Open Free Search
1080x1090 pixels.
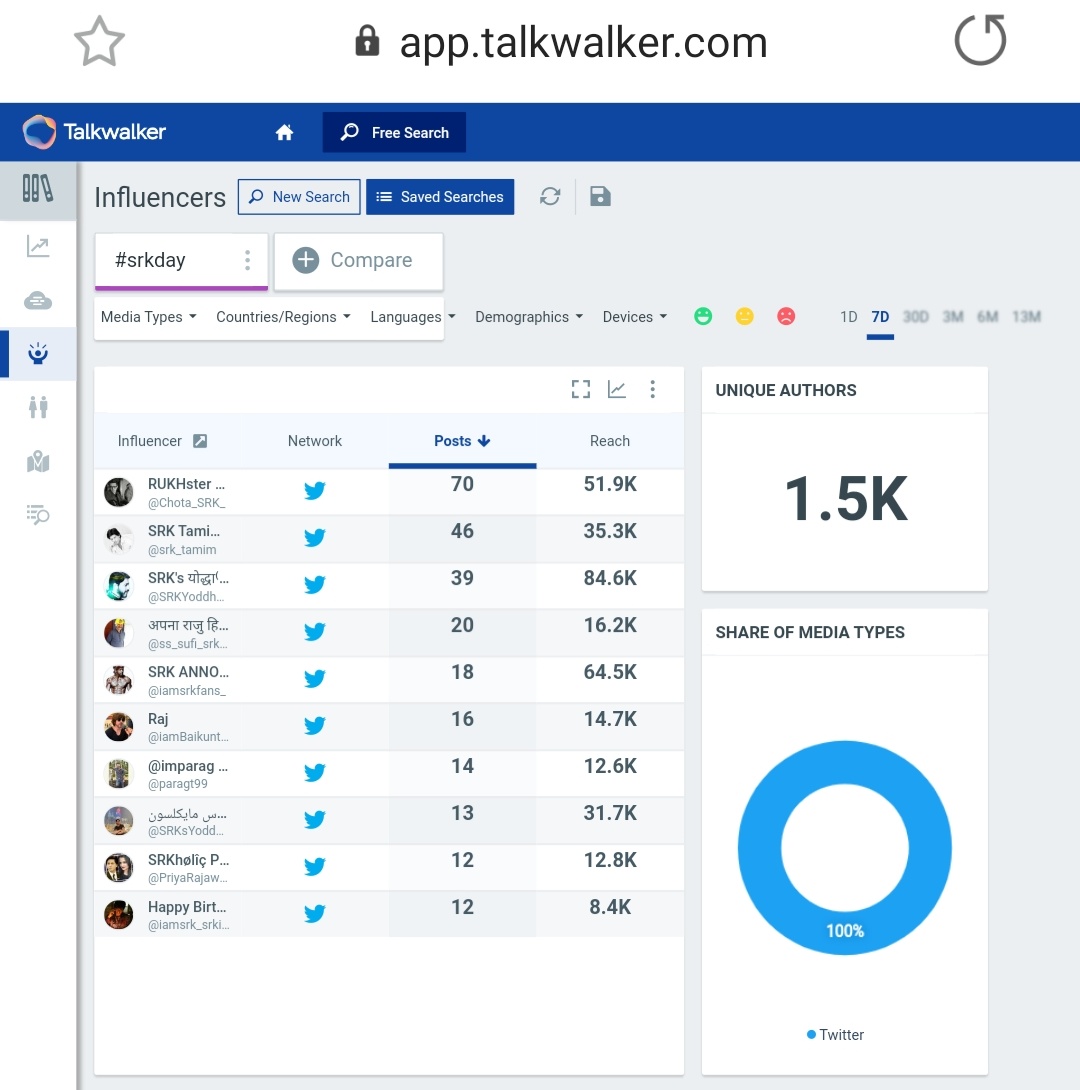pos(394,132)
